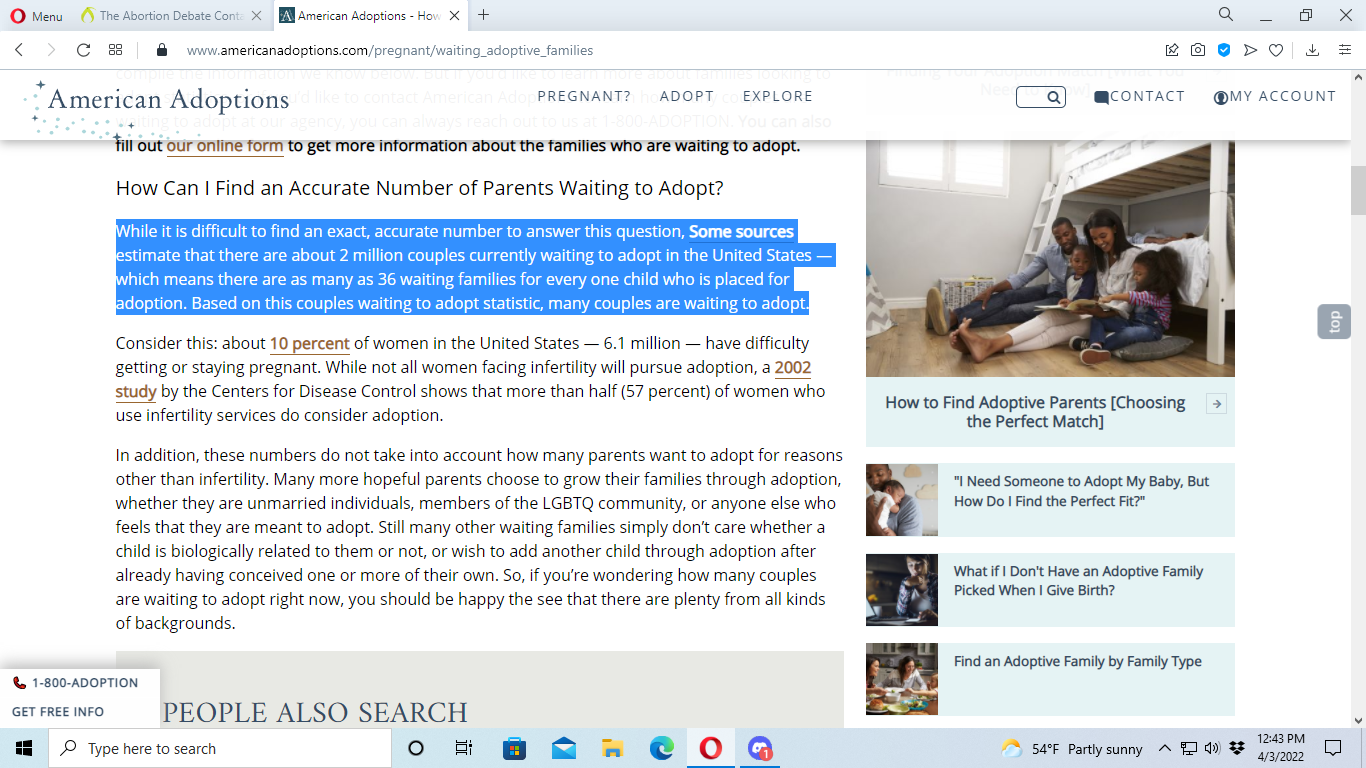
Task: Click the American Adoptions logo
Action: click(156, 109)
